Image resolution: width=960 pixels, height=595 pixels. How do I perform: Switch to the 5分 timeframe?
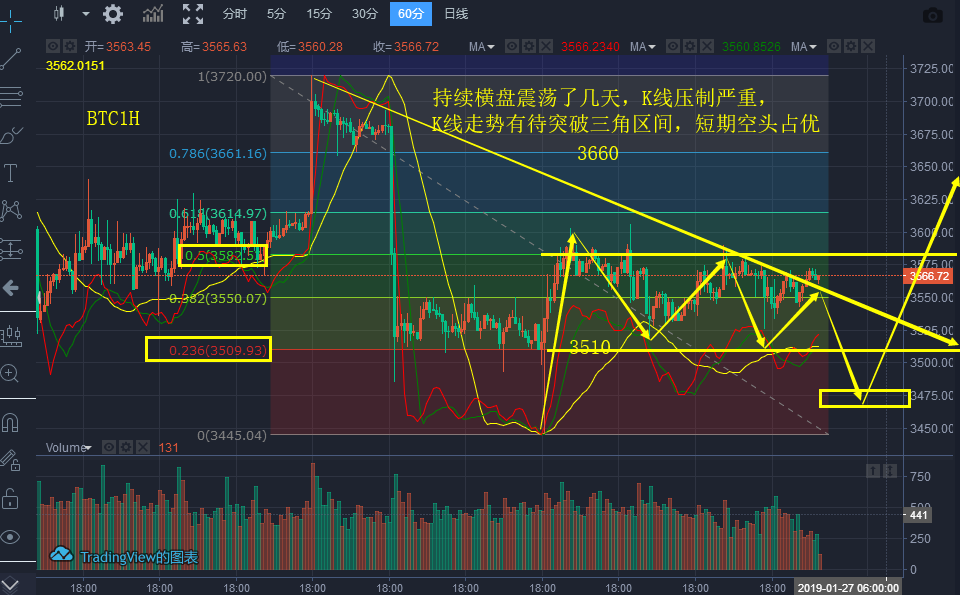pos(276,13)
